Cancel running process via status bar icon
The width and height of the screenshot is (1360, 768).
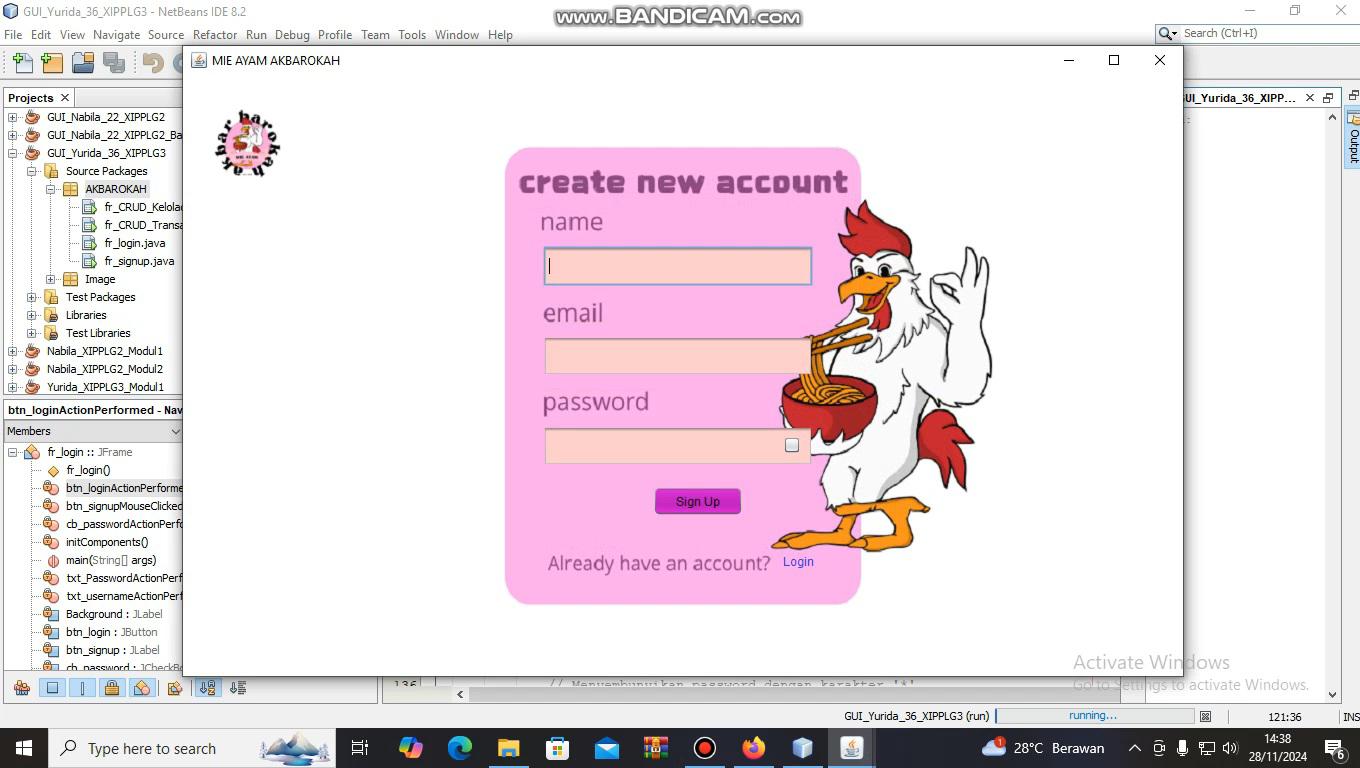(1206, 716)
